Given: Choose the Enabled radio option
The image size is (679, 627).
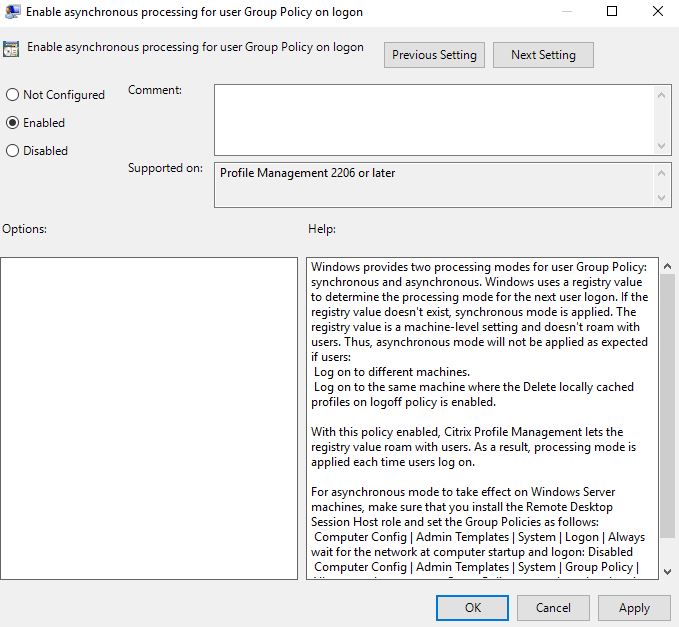Looking at the screenshot, I should [13, 123].
